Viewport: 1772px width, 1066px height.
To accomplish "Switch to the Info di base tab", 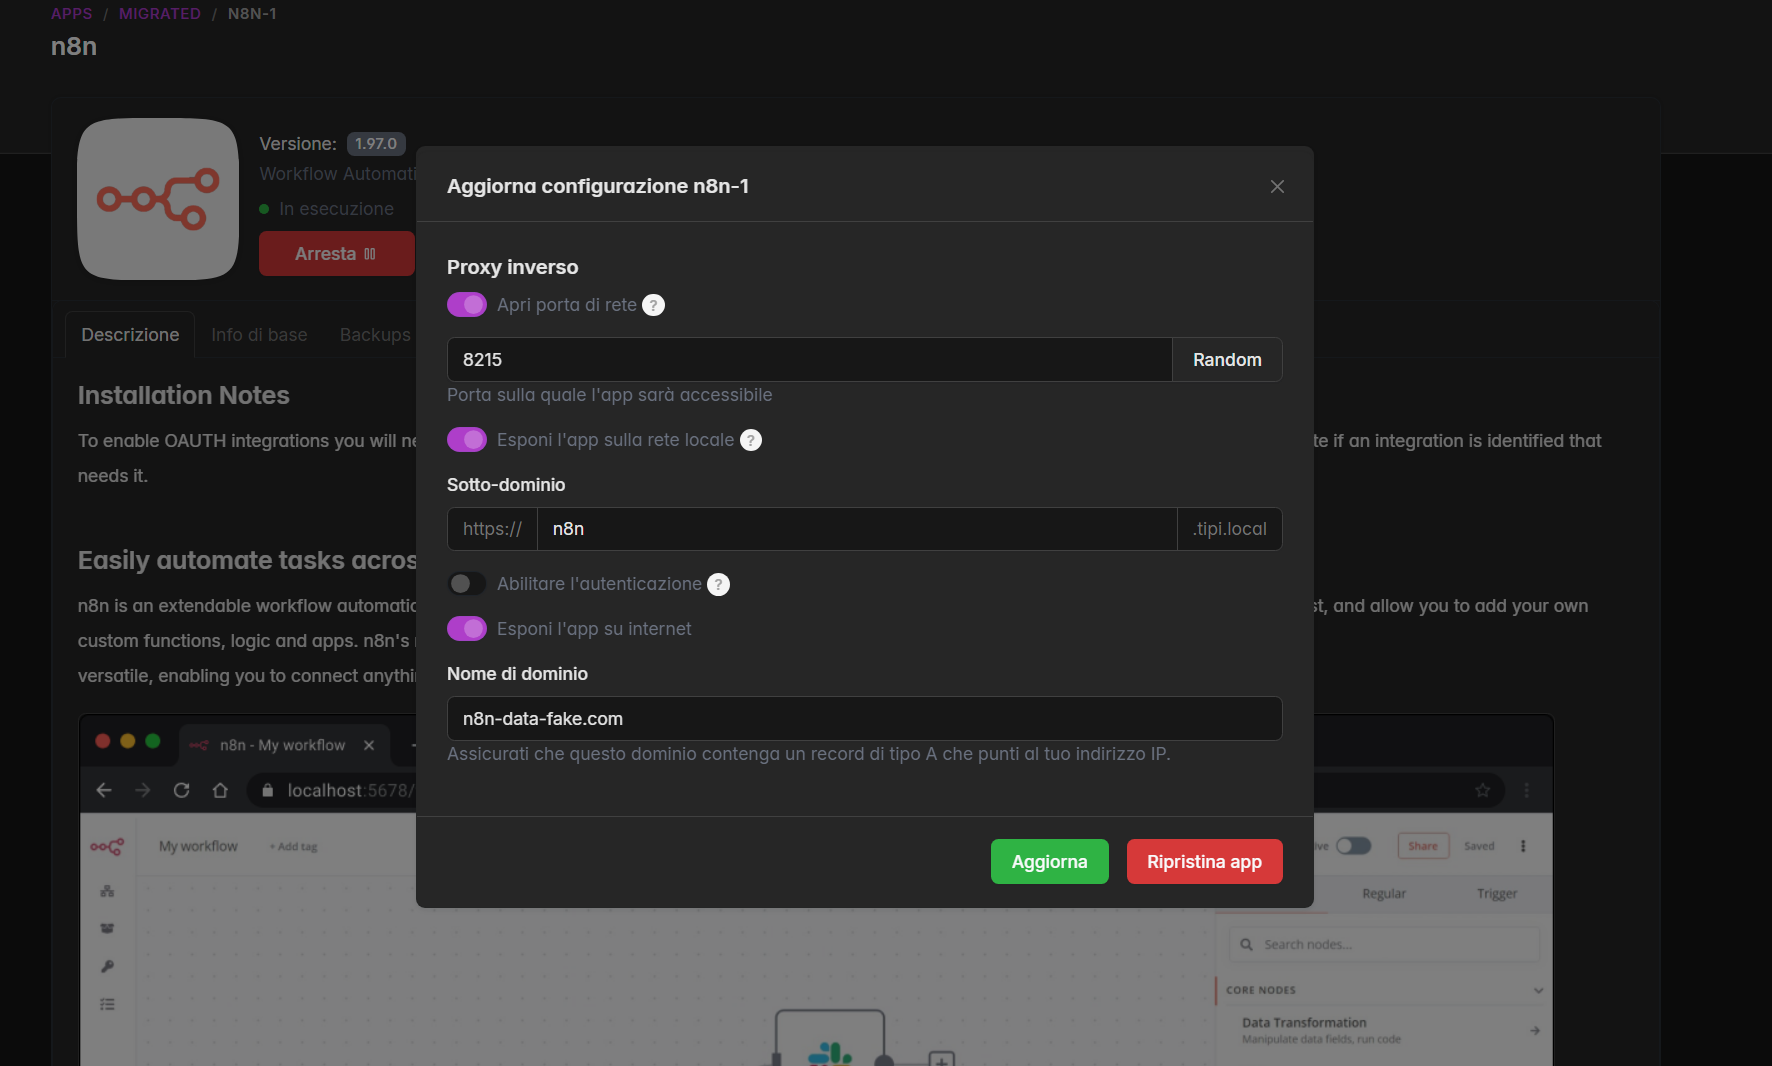I will pyautogui.click(x=259, y=335).
